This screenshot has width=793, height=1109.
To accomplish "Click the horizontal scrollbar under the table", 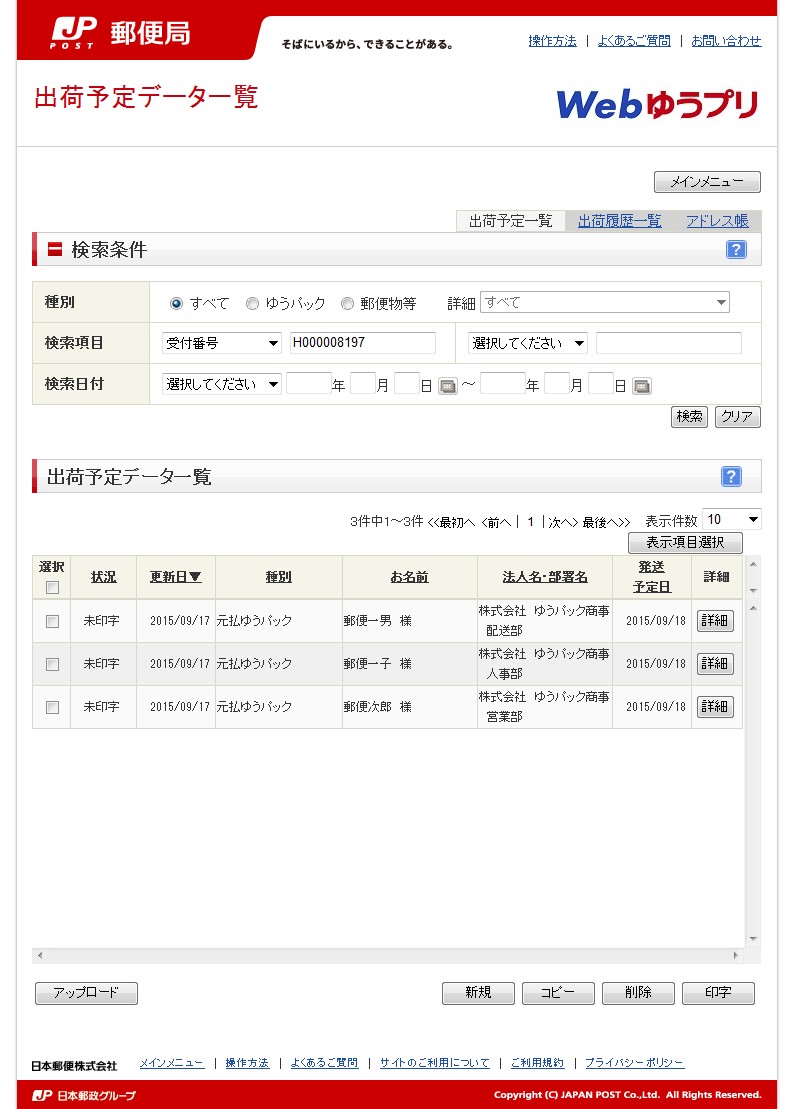I will click(x=388, y=956).
